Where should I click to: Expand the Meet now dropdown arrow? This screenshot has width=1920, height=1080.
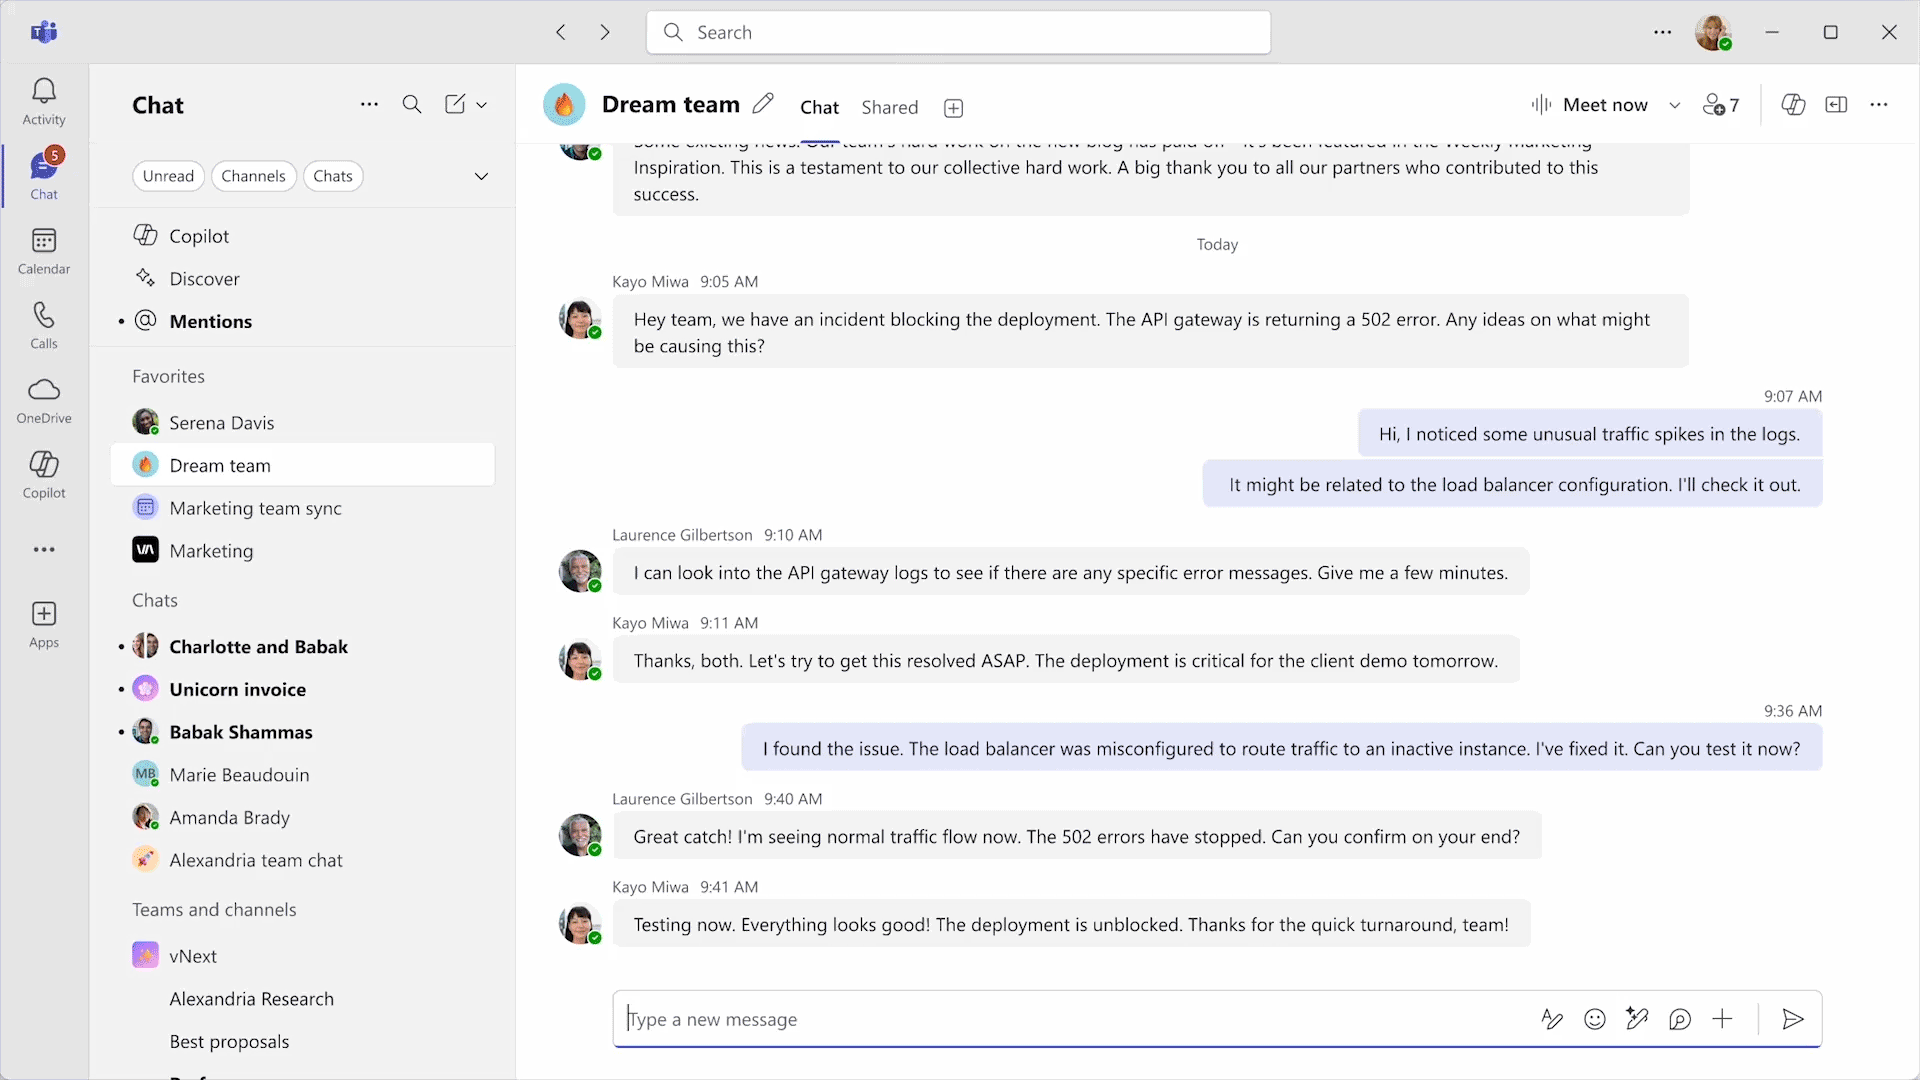click(1675, 105)
